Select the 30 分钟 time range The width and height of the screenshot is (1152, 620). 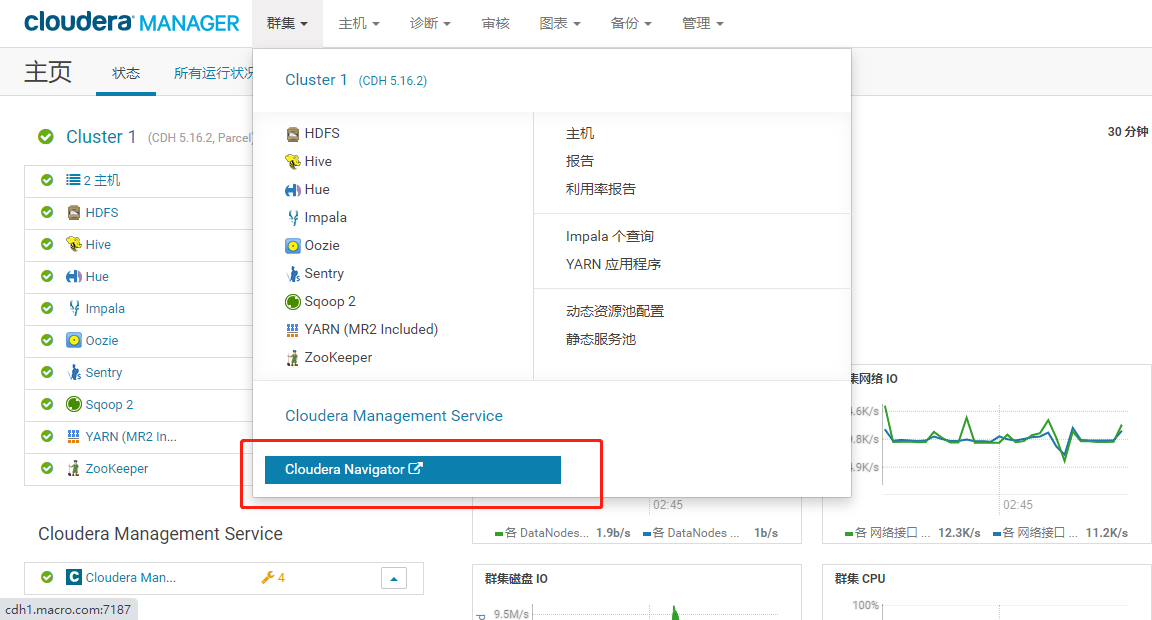click(x=1128, y=132)
